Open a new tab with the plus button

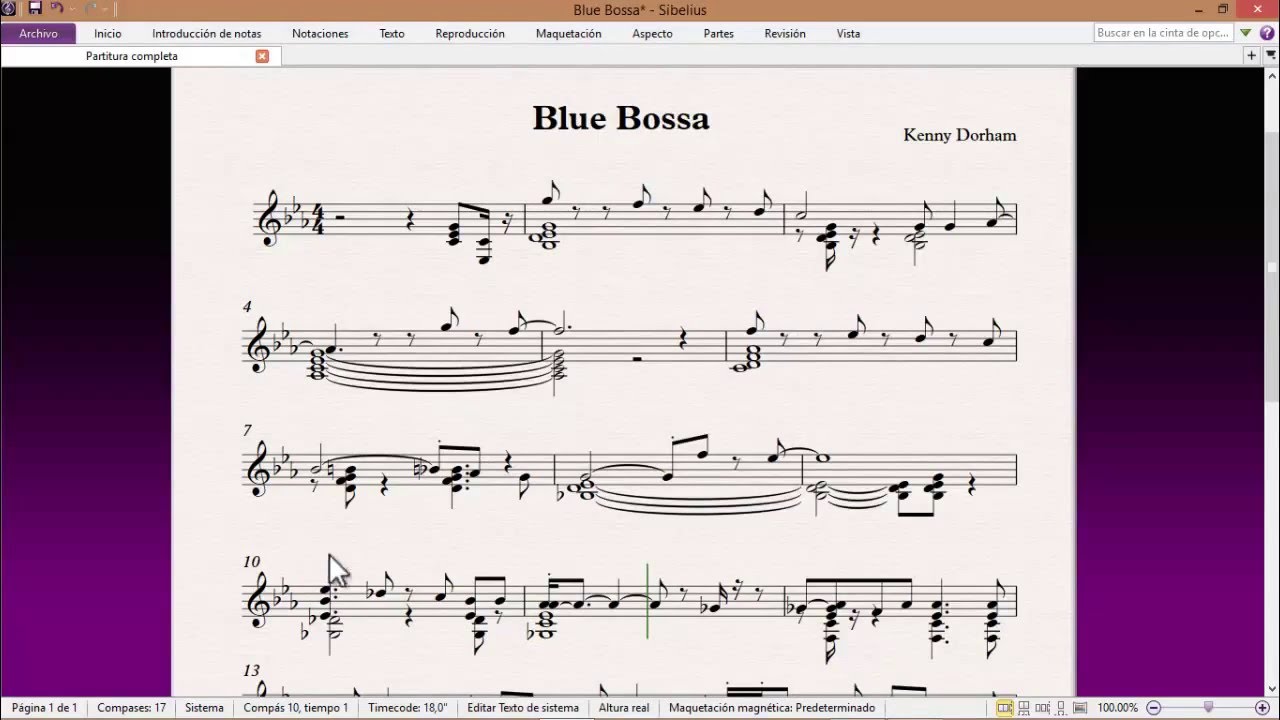pos(1251,56)
